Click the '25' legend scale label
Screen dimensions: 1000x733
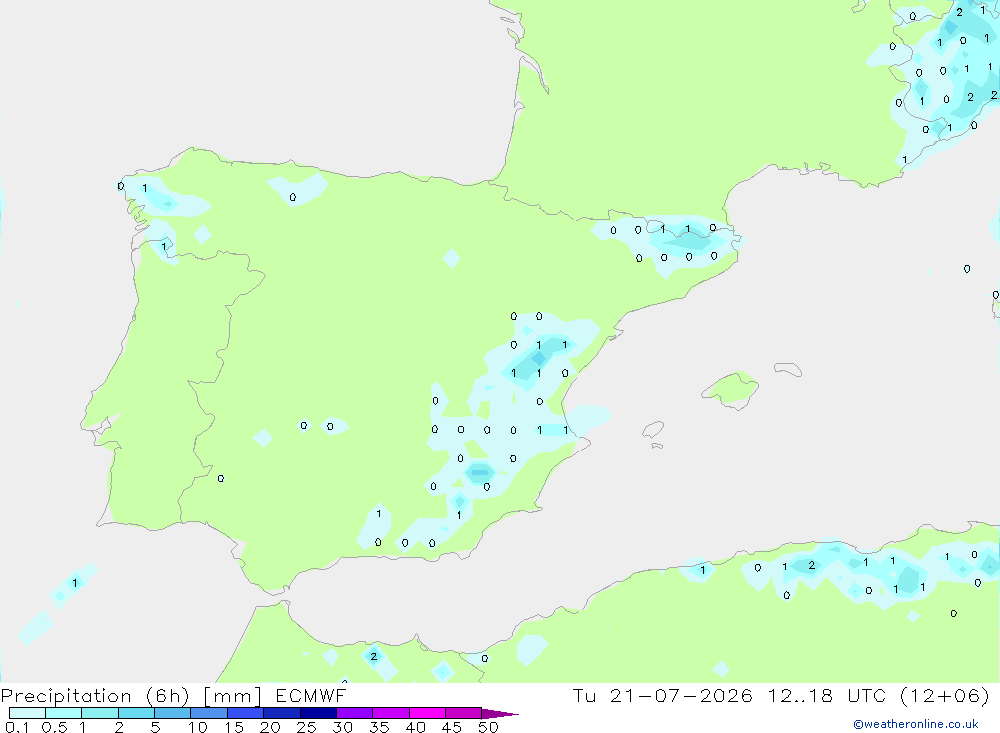(x=307, y=727)
